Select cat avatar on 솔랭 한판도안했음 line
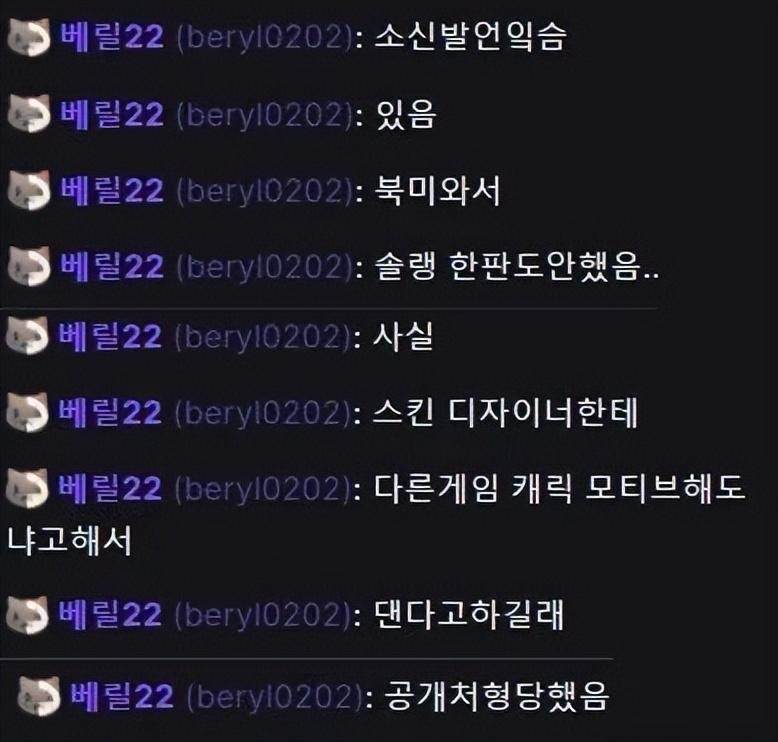This screenshot has width=778, height=742. 29,267
